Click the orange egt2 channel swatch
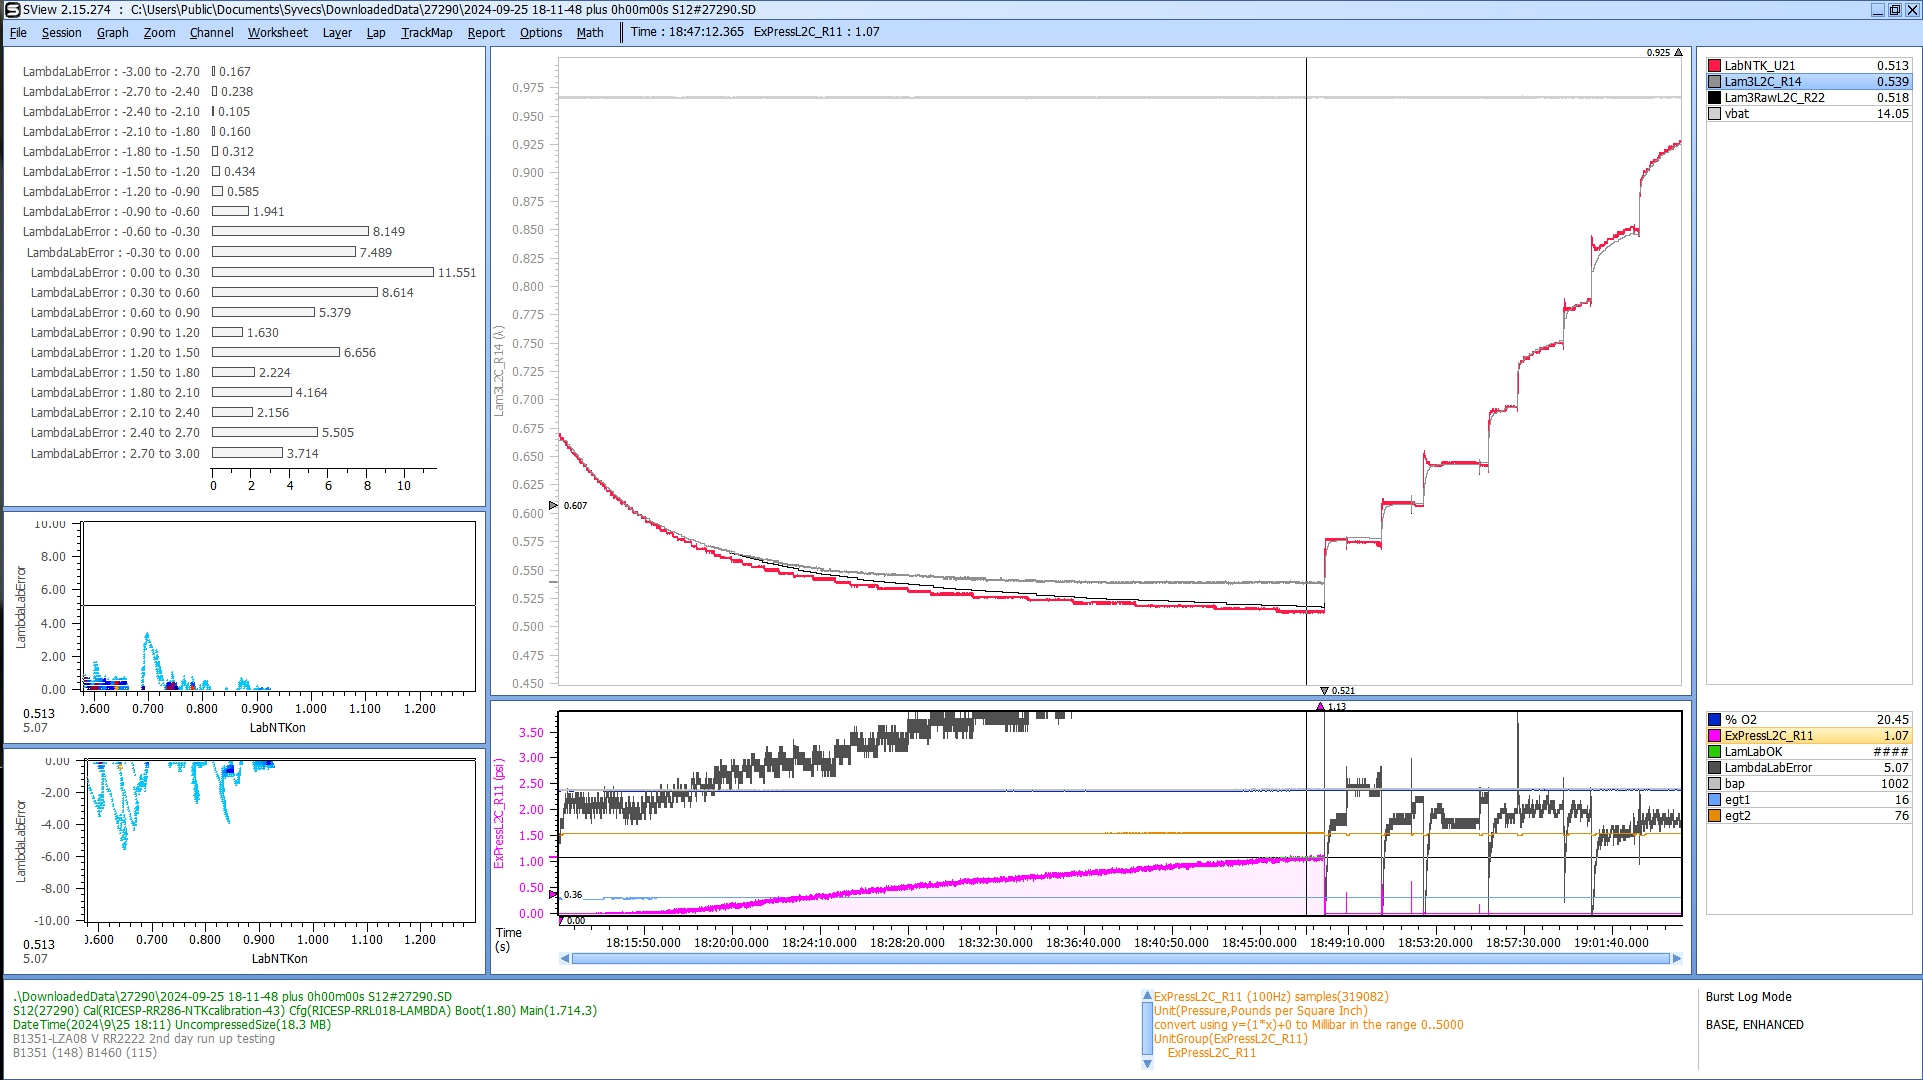1923x1080 pixels. point(1714,816)
